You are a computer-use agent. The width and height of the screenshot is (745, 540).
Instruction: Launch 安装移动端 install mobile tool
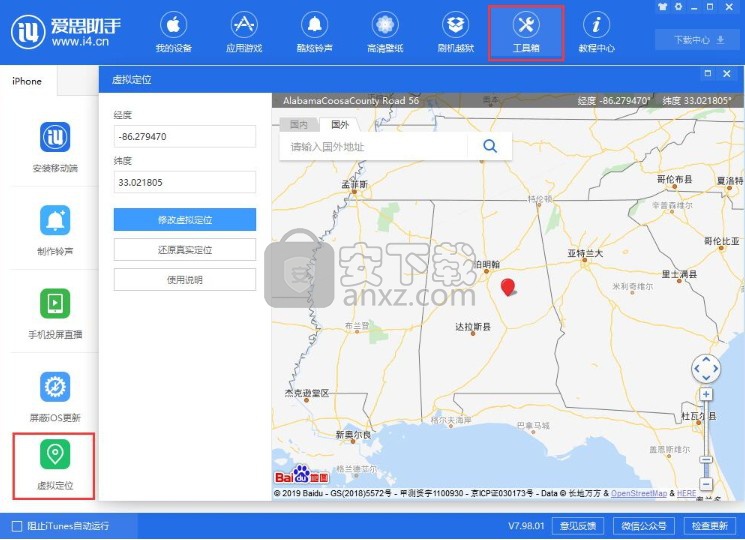[x=55, y=147]
